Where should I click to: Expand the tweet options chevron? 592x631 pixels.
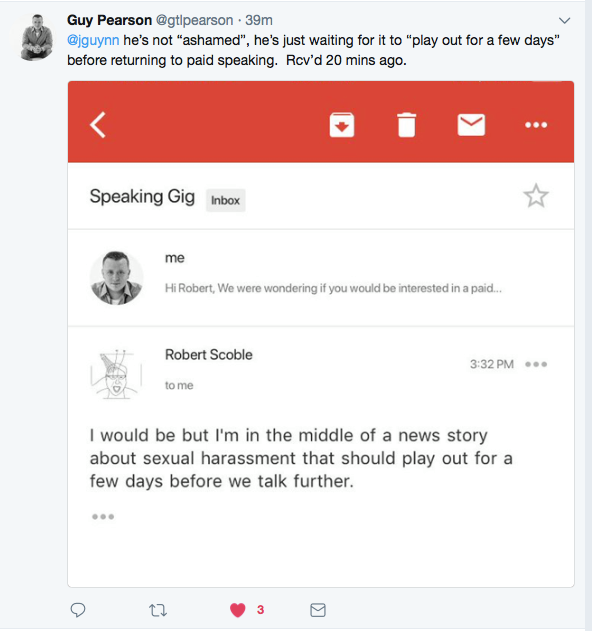(565, 20)
